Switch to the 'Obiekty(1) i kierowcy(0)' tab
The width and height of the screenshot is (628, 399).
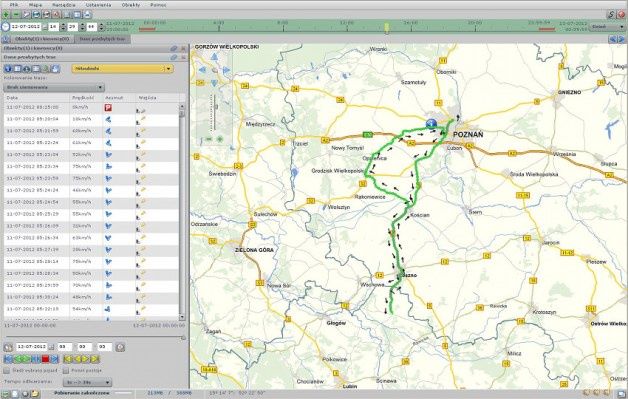pos(42,39)
